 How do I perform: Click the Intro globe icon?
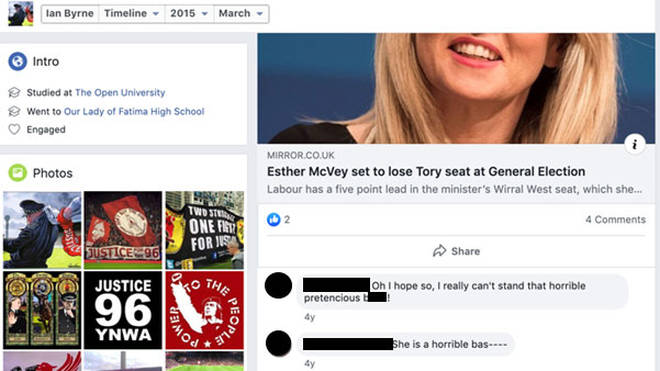[17, 61]
